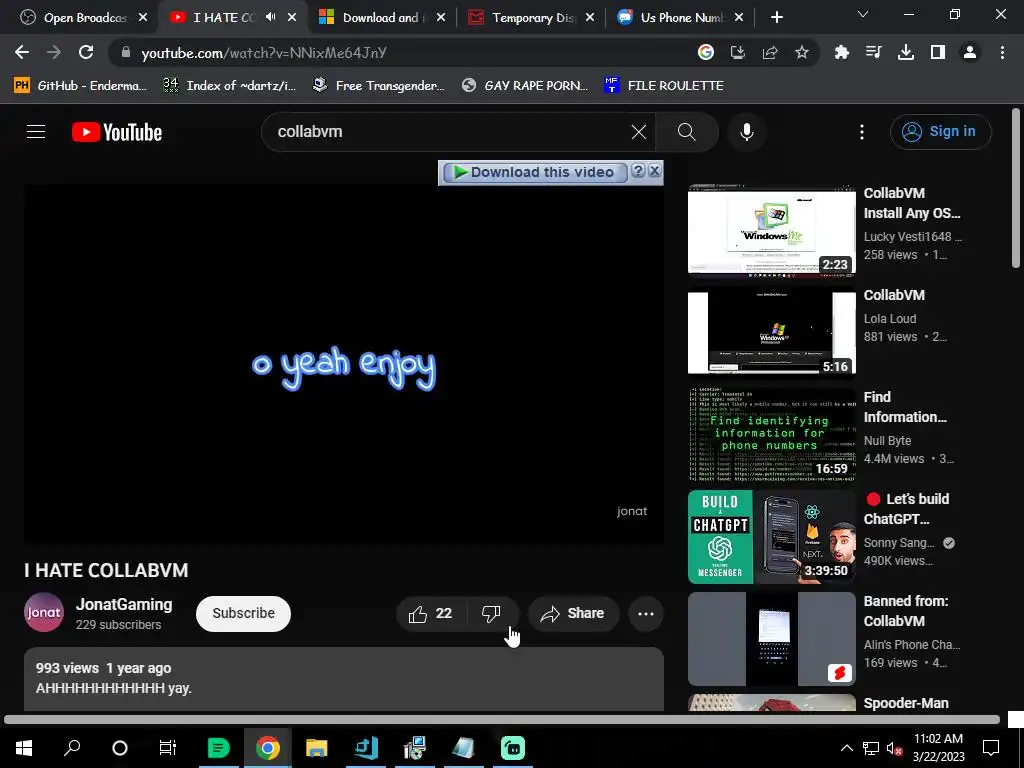Open Build ChatGPT Messenger thumbnail
This screenshot has height=768, width=1024.
(771, 537)
